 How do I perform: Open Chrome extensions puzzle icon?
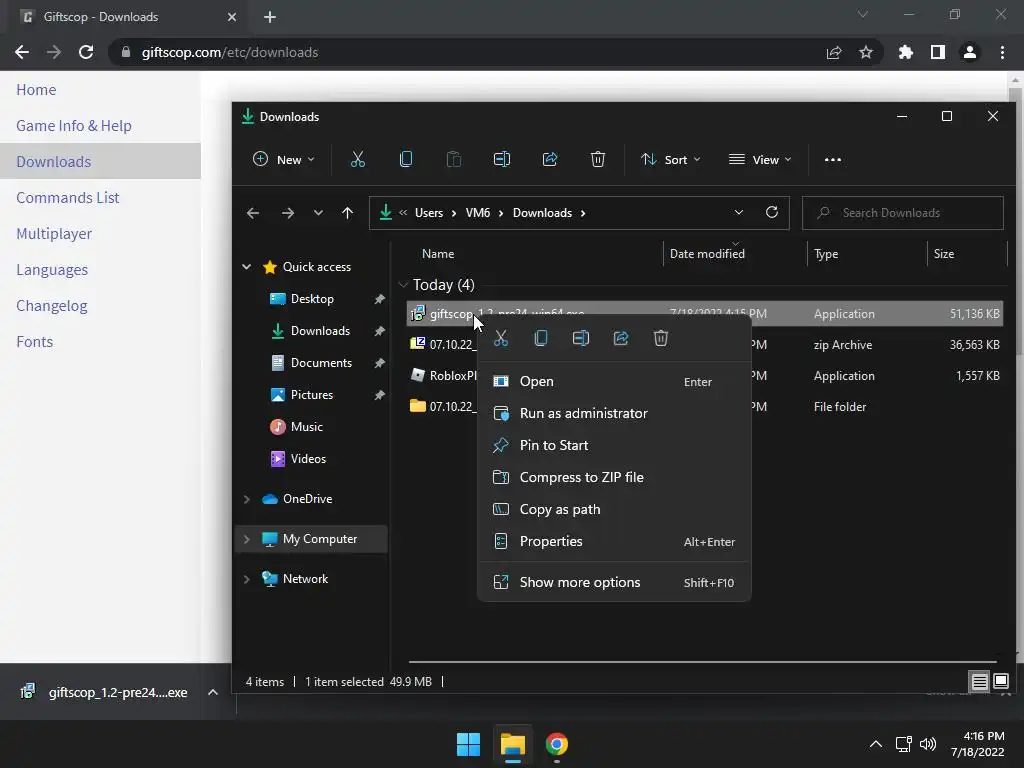point(905,52)
